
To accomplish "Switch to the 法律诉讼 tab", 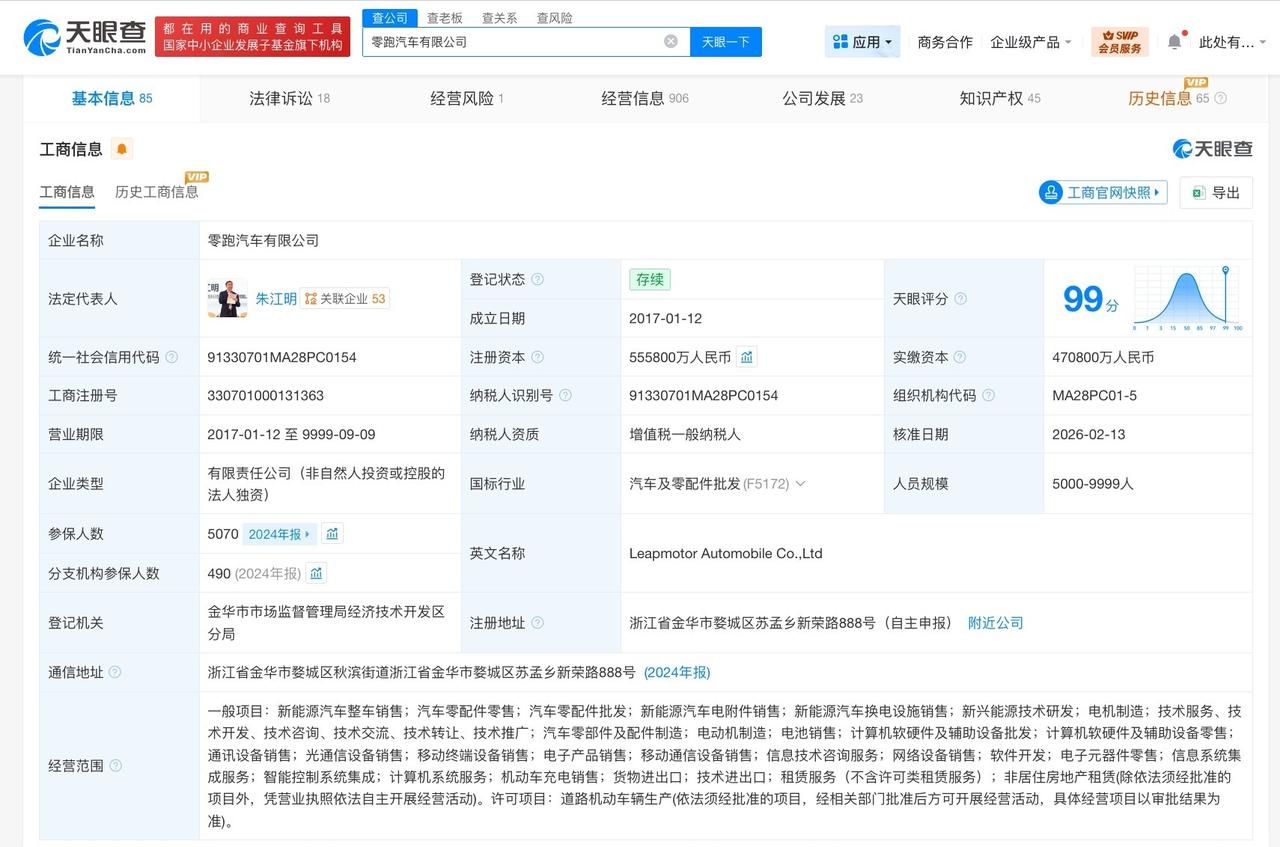I will click(283, 98).
